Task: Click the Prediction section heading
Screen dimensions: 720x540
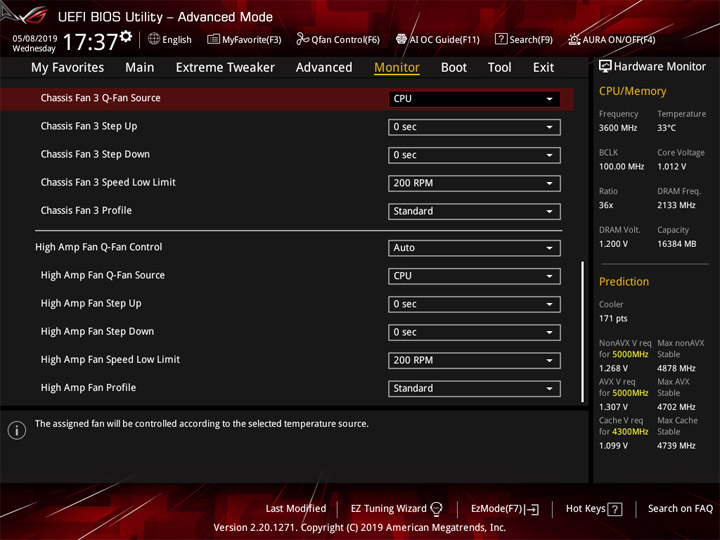Action: point(624,282)
